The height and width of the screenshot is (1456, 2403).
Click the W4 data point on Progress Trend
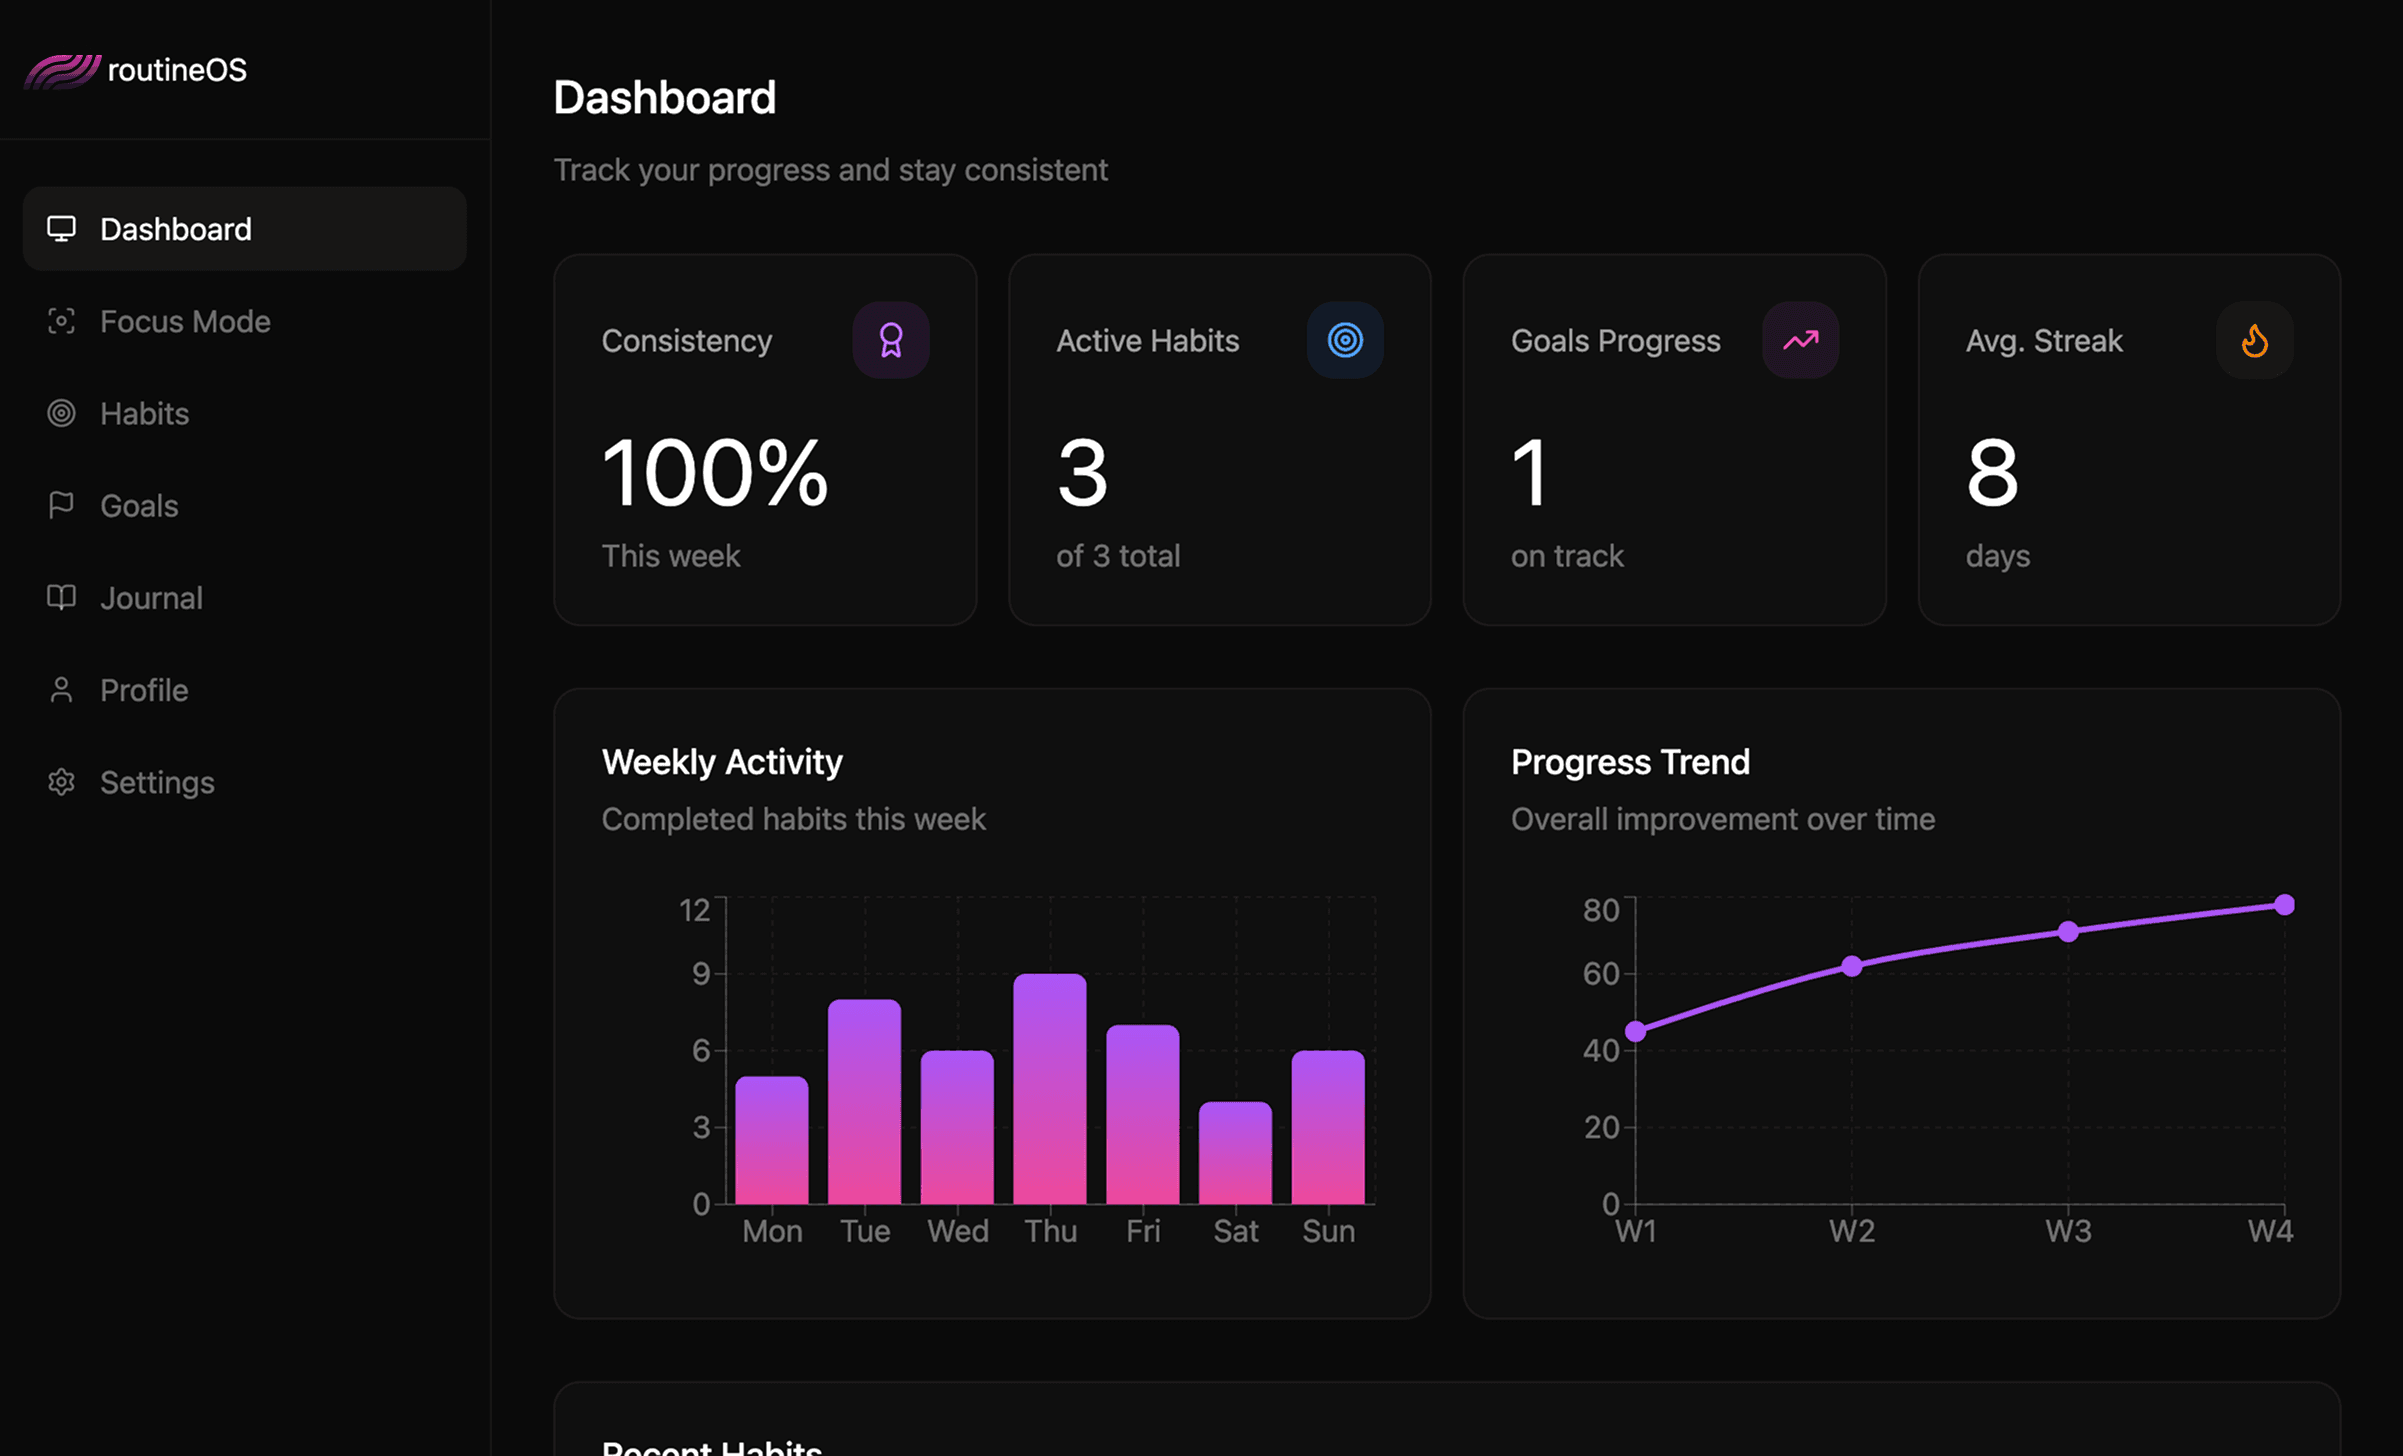[2284, 905]
